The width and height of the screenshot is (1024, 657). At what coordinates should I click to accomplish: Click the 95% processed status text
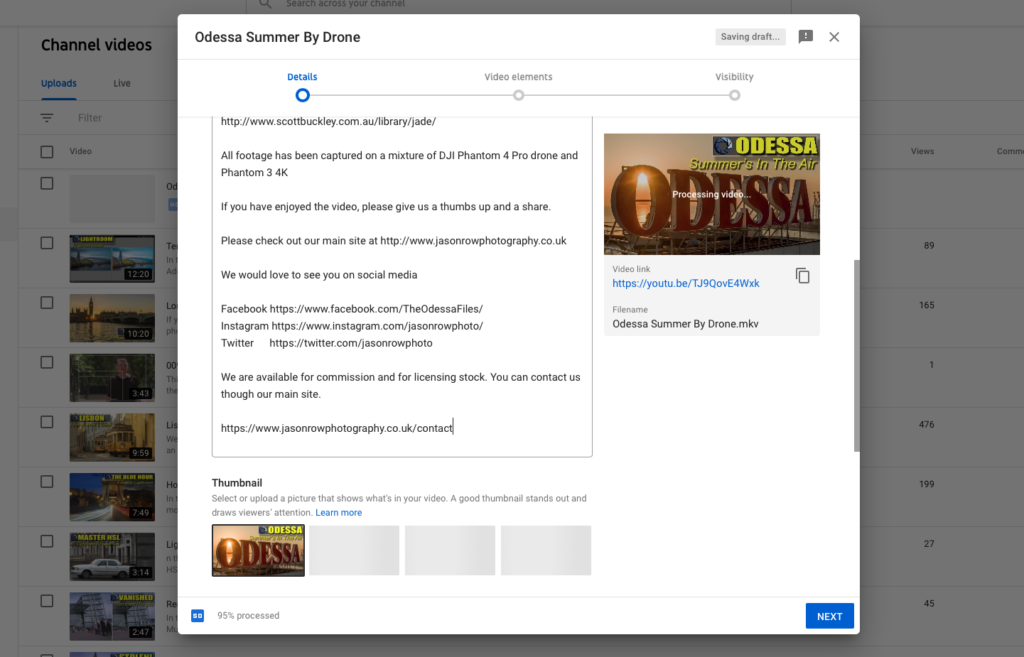[x=248, y=615]
